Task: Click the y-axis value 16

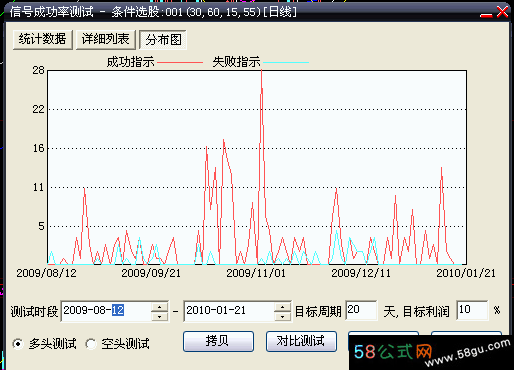Action: tap(38, 148)
